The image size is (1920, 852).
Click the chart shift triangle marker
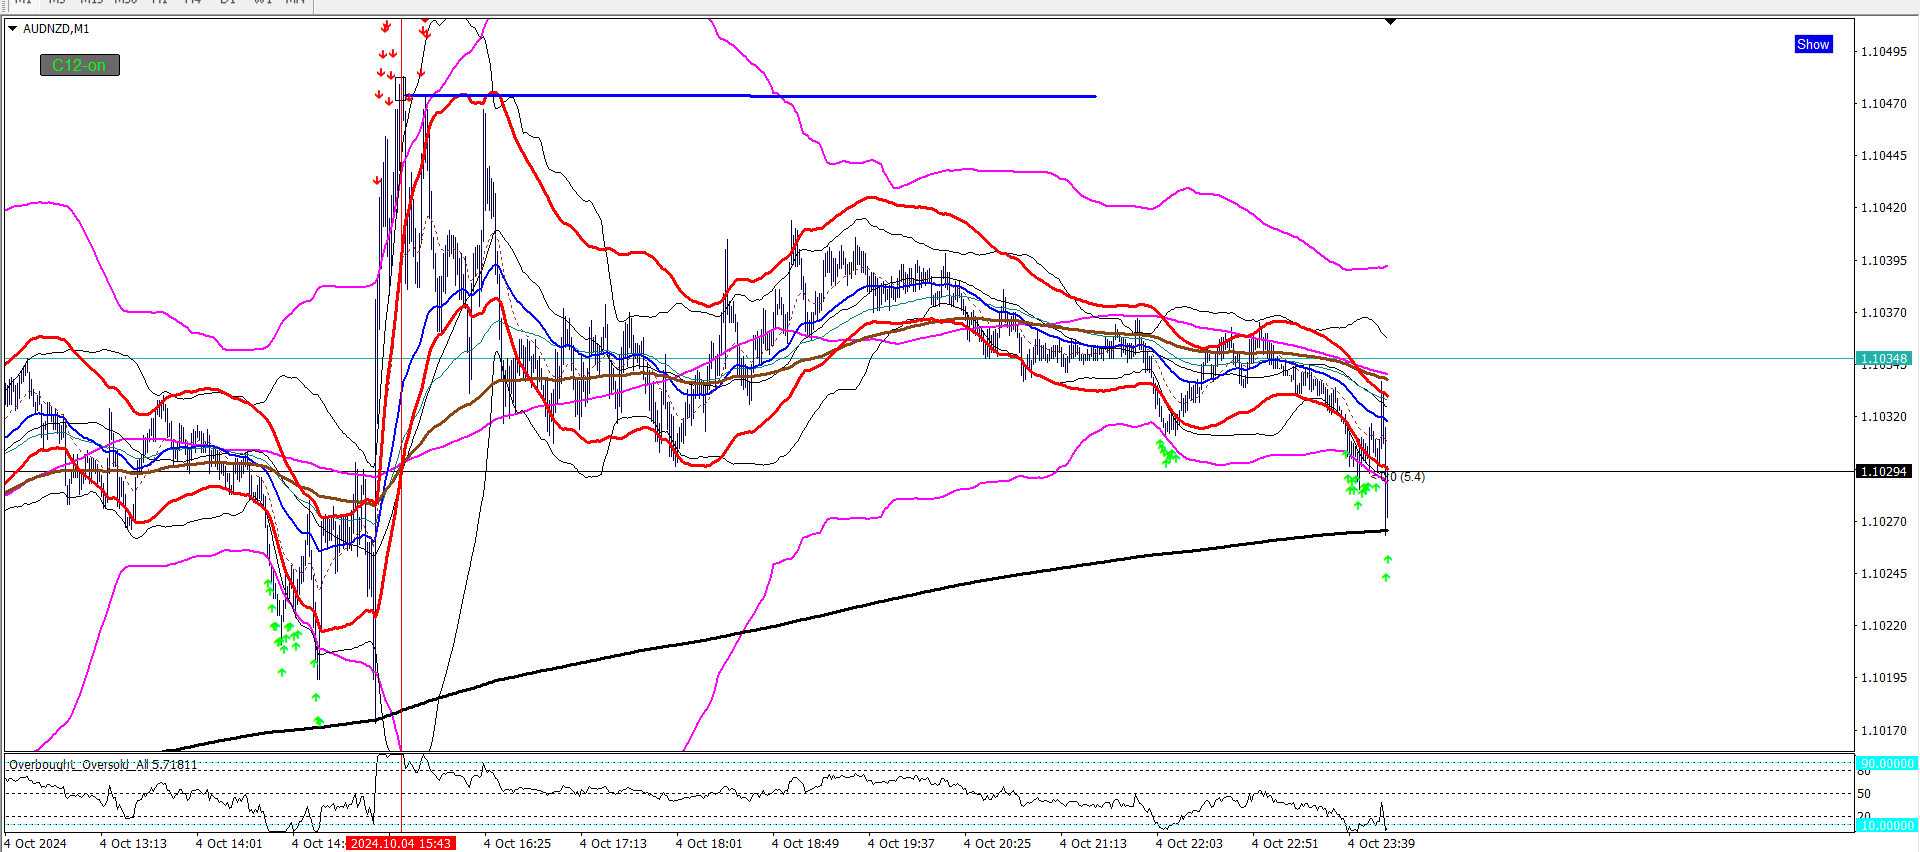[x=1390, y=21]
